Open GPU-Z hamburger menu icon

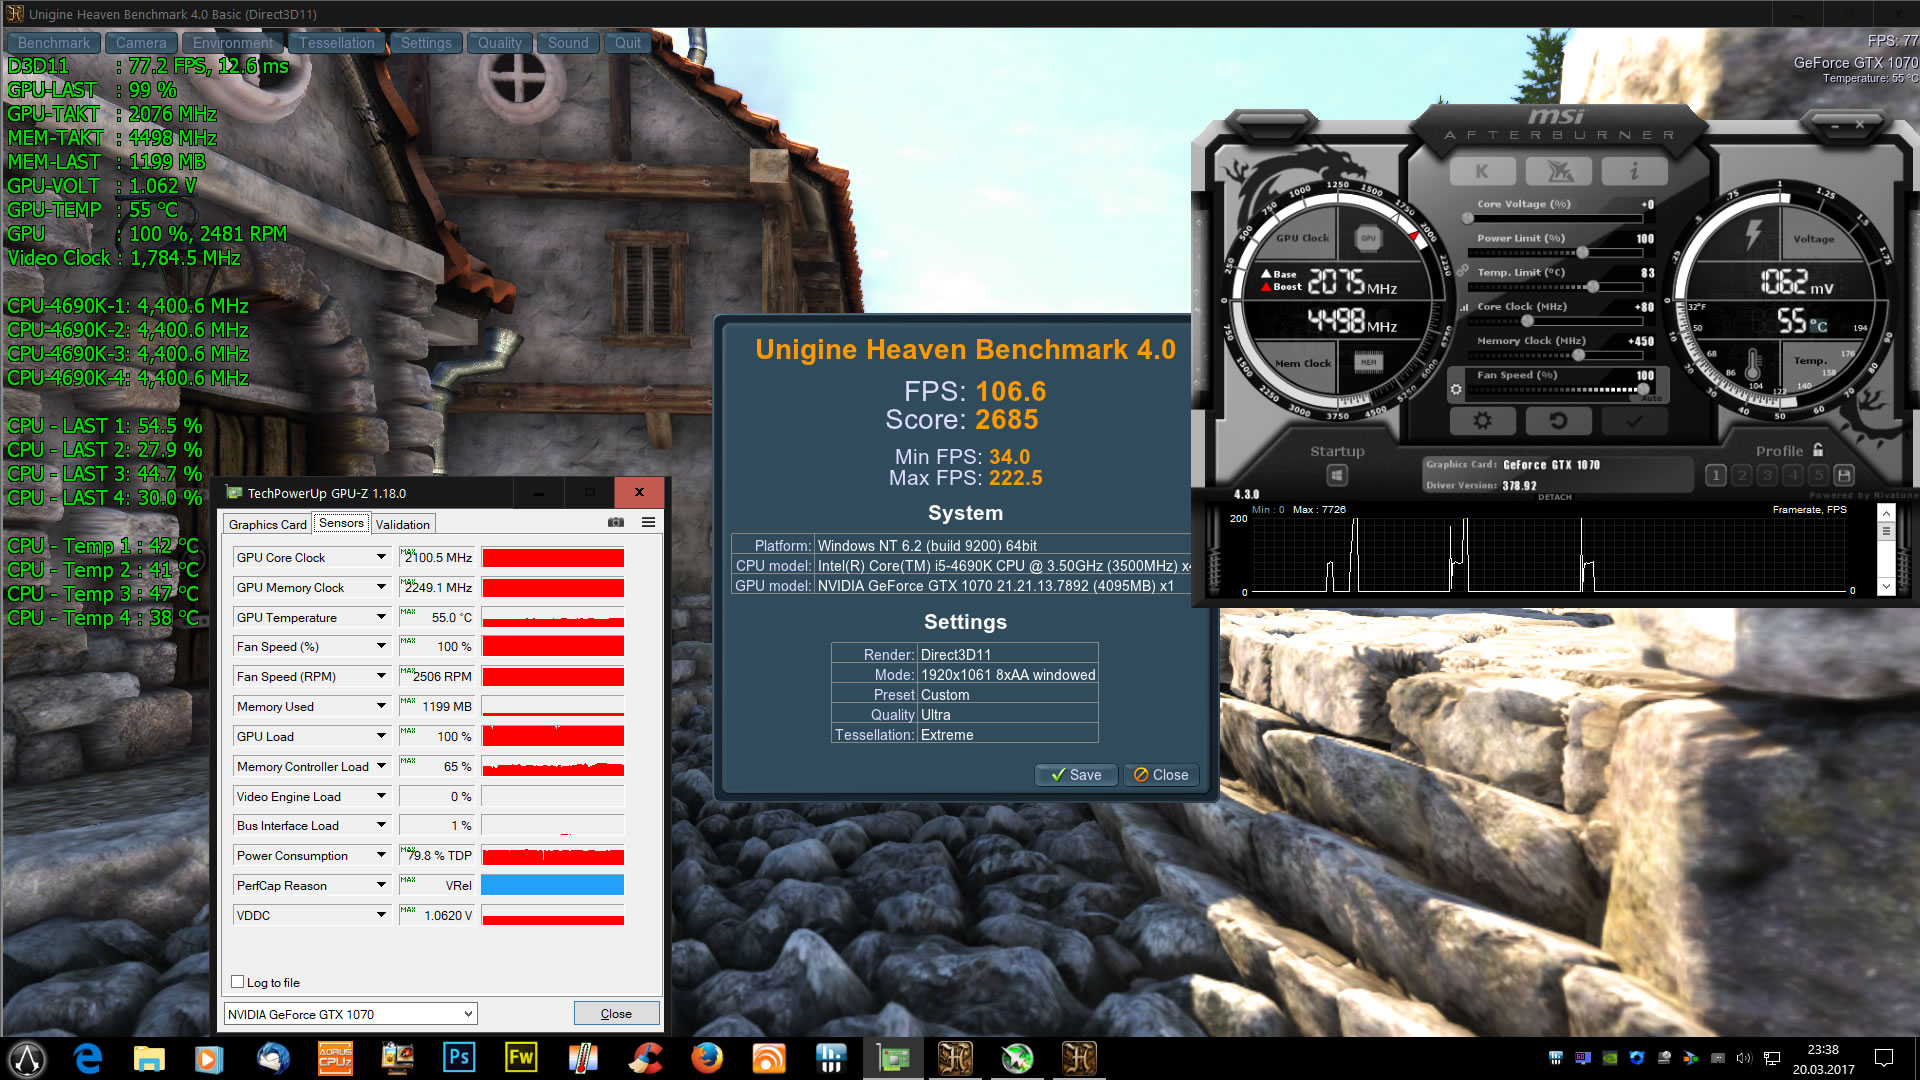[648, 523]
